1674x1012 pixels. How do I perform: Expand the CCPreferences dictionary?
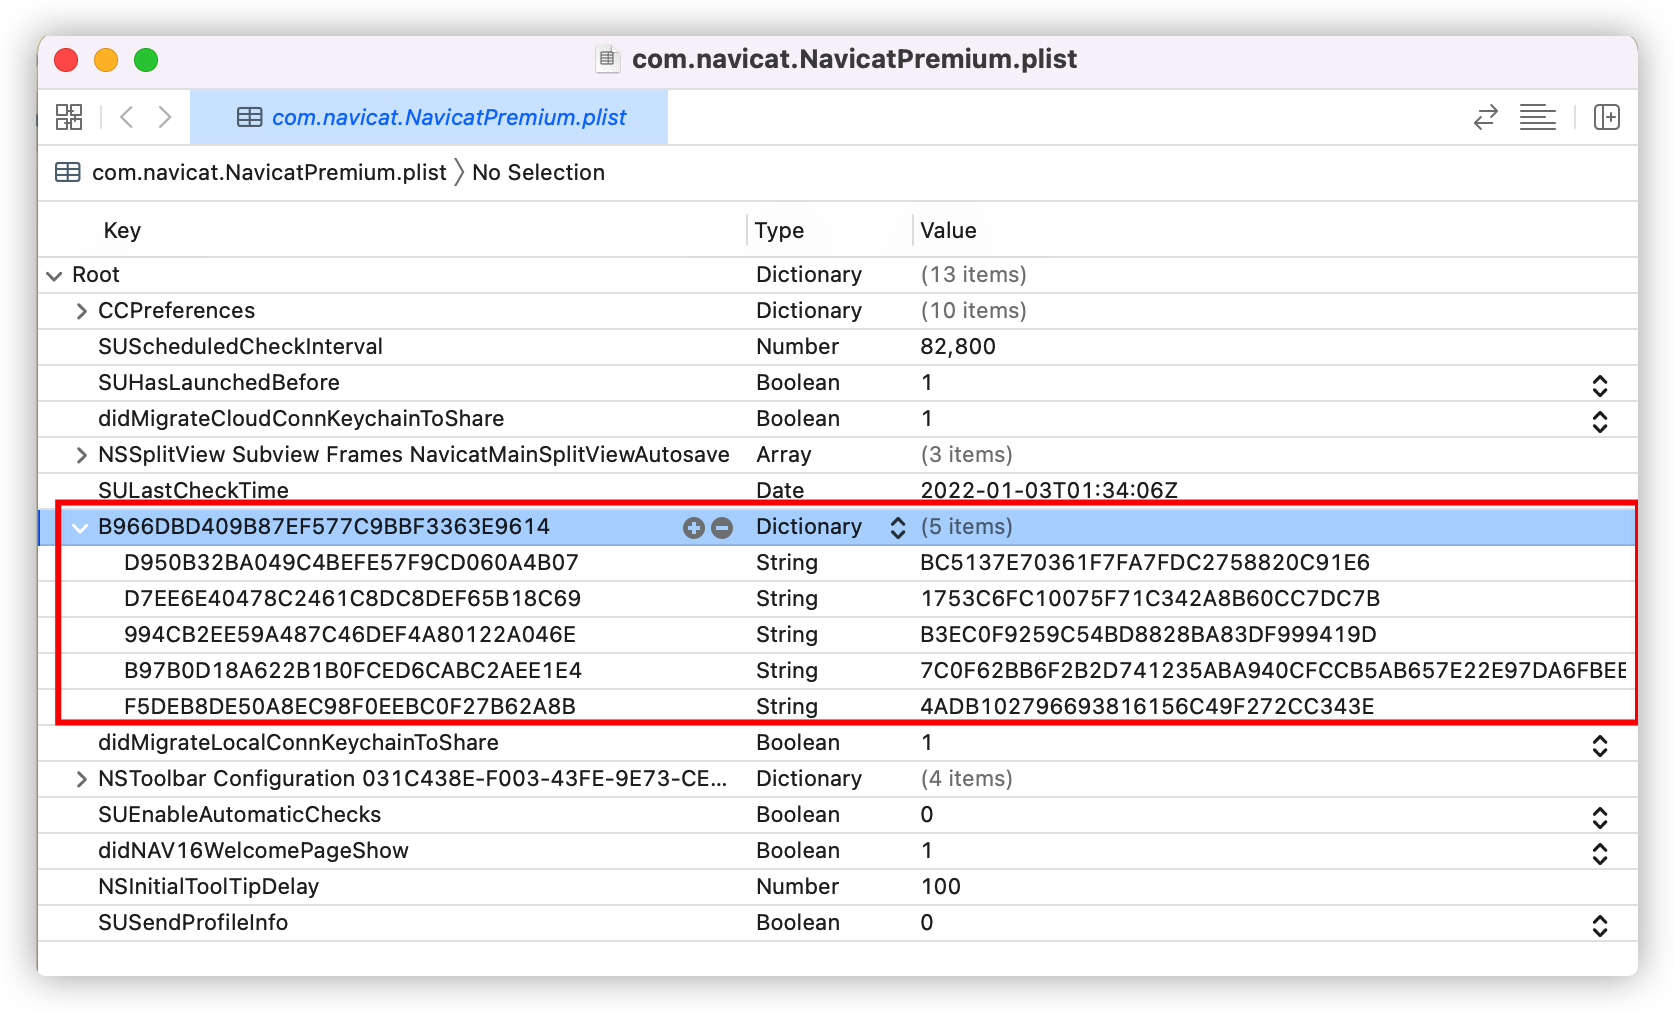[x=81, y=311]
